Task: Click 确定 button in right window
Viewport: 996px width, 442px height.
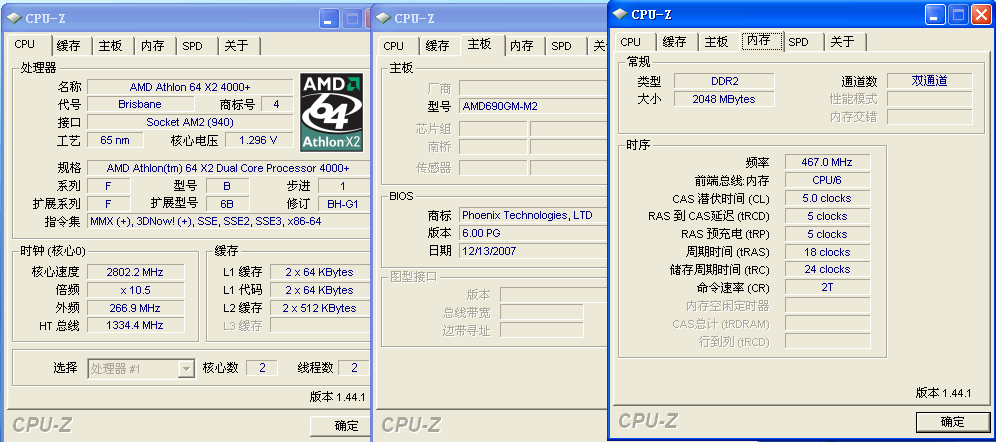Action: click(952, 422)
